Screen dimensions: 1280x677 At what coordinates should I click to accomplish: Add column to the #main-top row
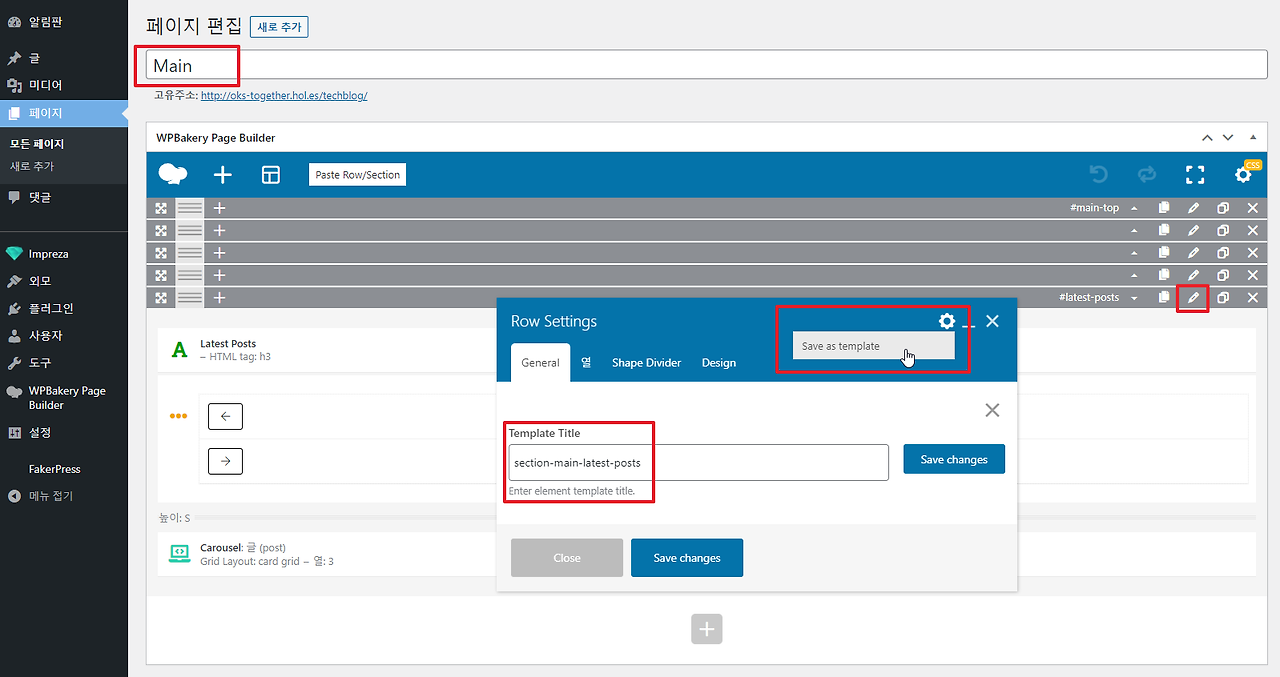pyautogui.click(x=220, y=208)
